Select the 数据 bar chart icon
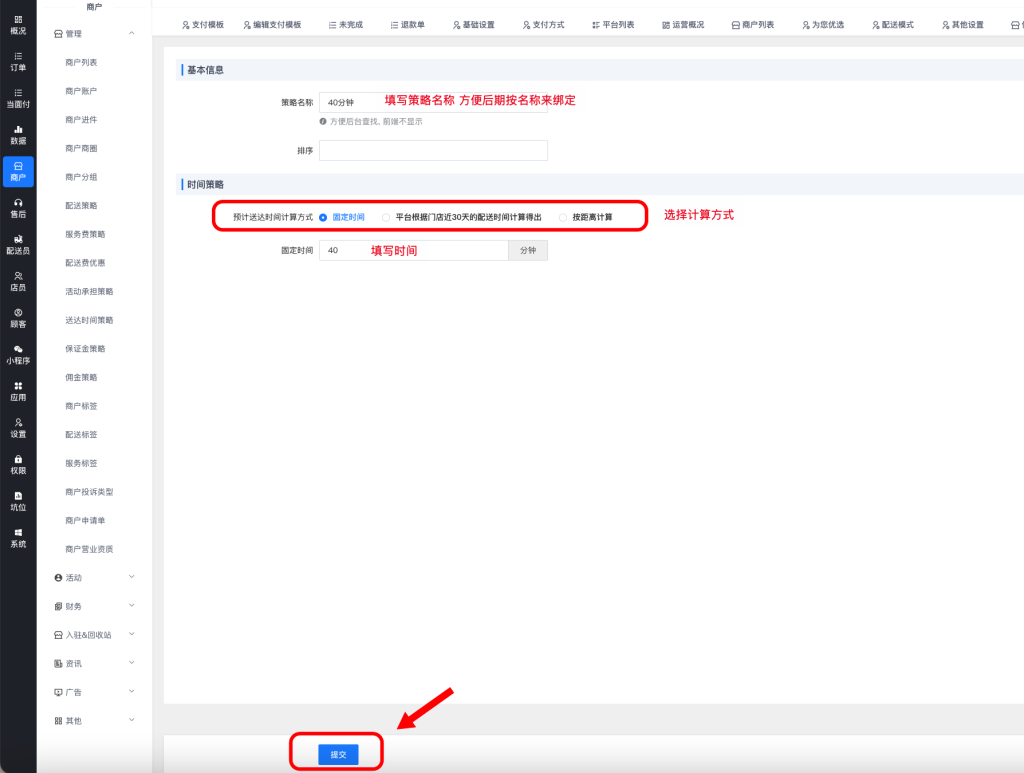The height and width of the screenshot is (773, 1024). pyautogui.click(x=18, y=129)
